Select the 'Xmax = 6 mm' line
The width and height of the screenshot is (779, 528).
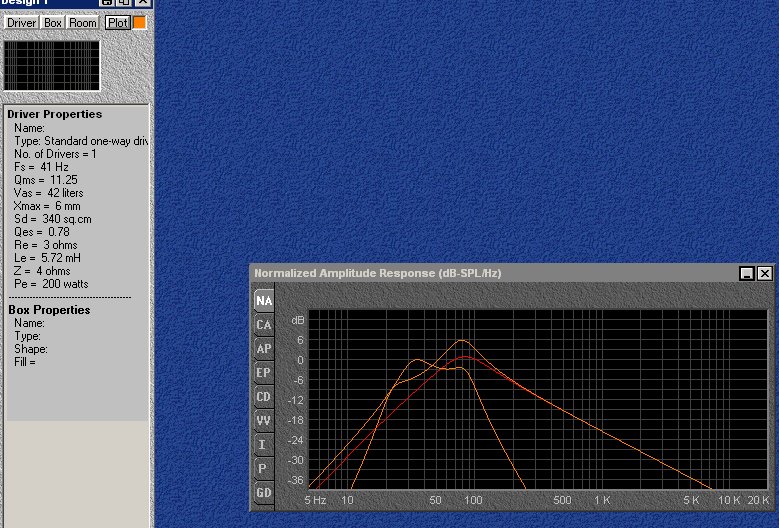tap(47, 206)
